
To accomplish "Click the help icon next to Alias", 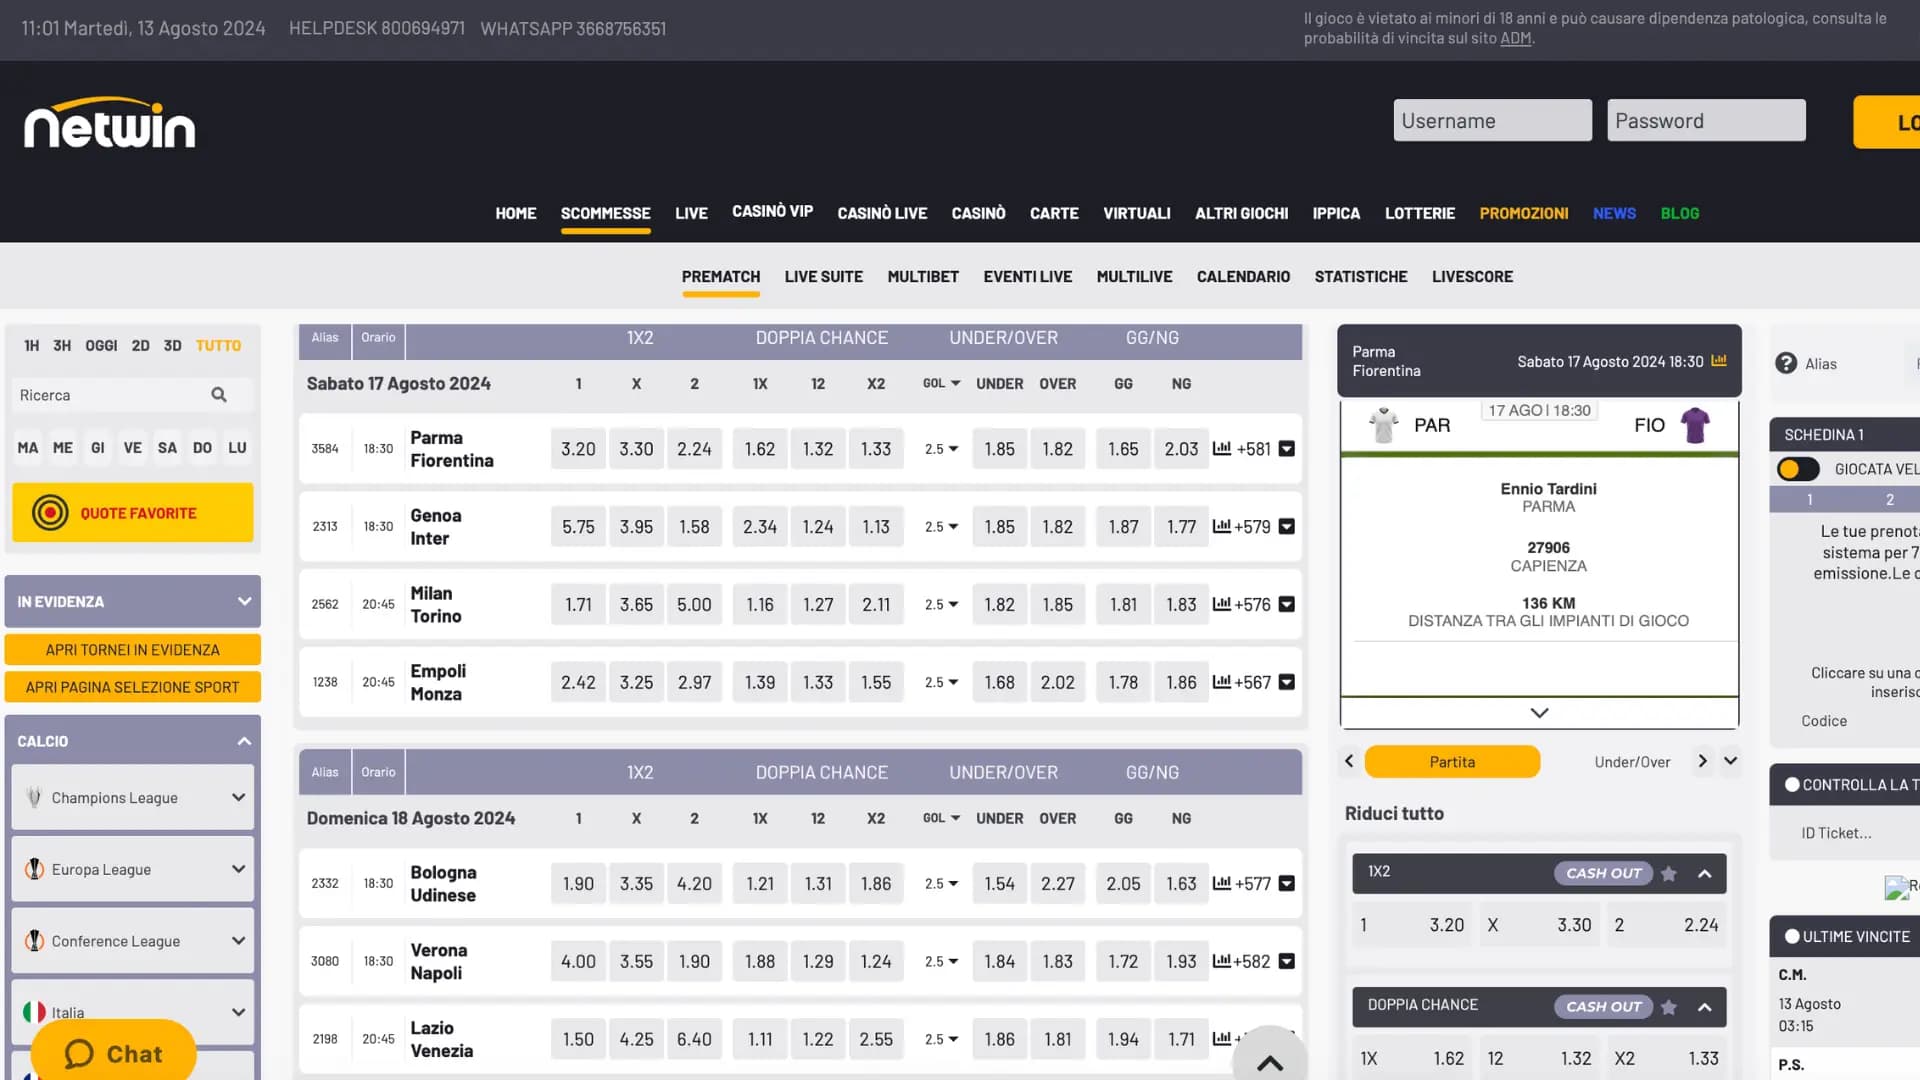I will (x=1787, y=363).
